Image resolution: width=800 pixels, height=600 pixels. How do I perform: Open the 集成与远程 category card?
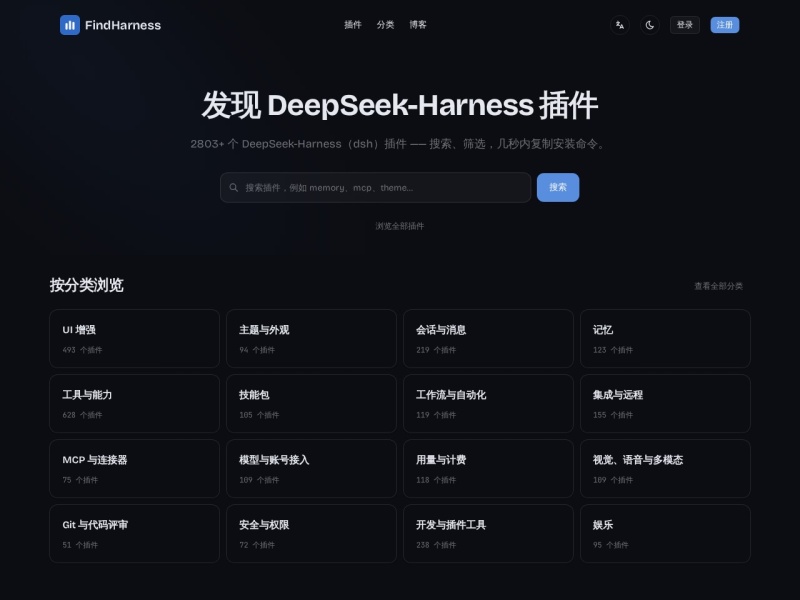point(665,404)
